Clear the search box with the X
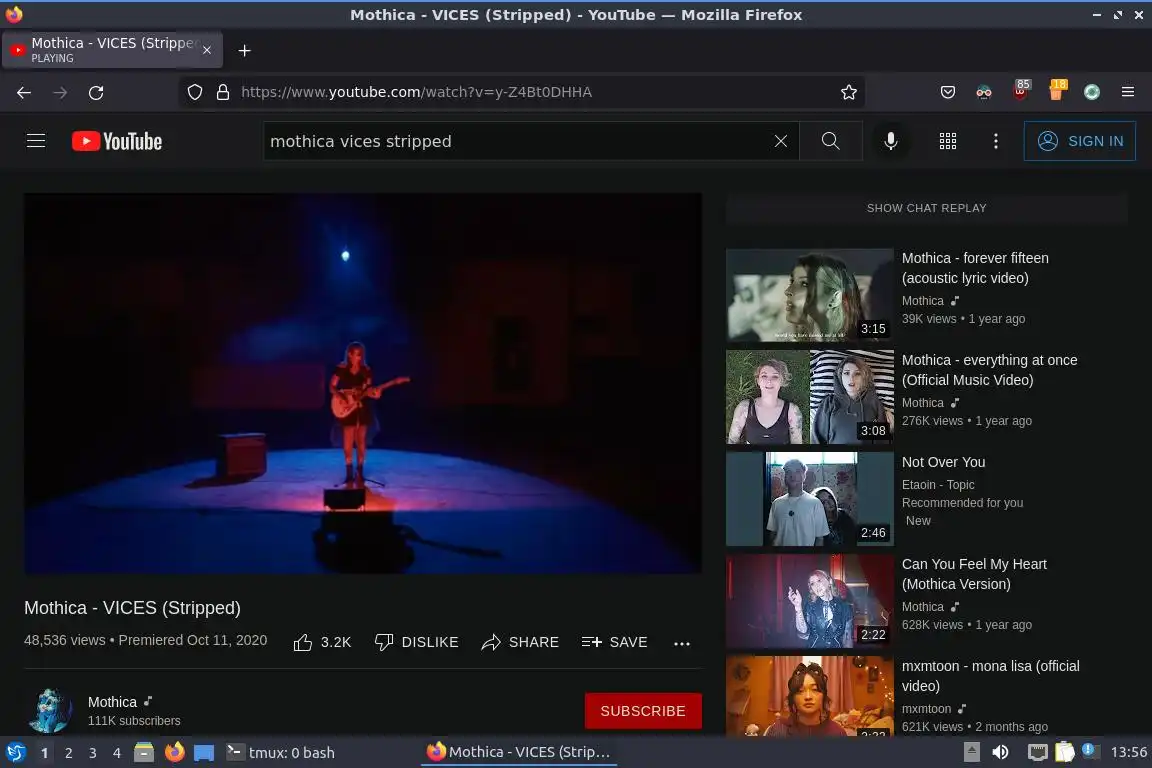This screenshot has height=768, width=1152. [x=781, y=141]
